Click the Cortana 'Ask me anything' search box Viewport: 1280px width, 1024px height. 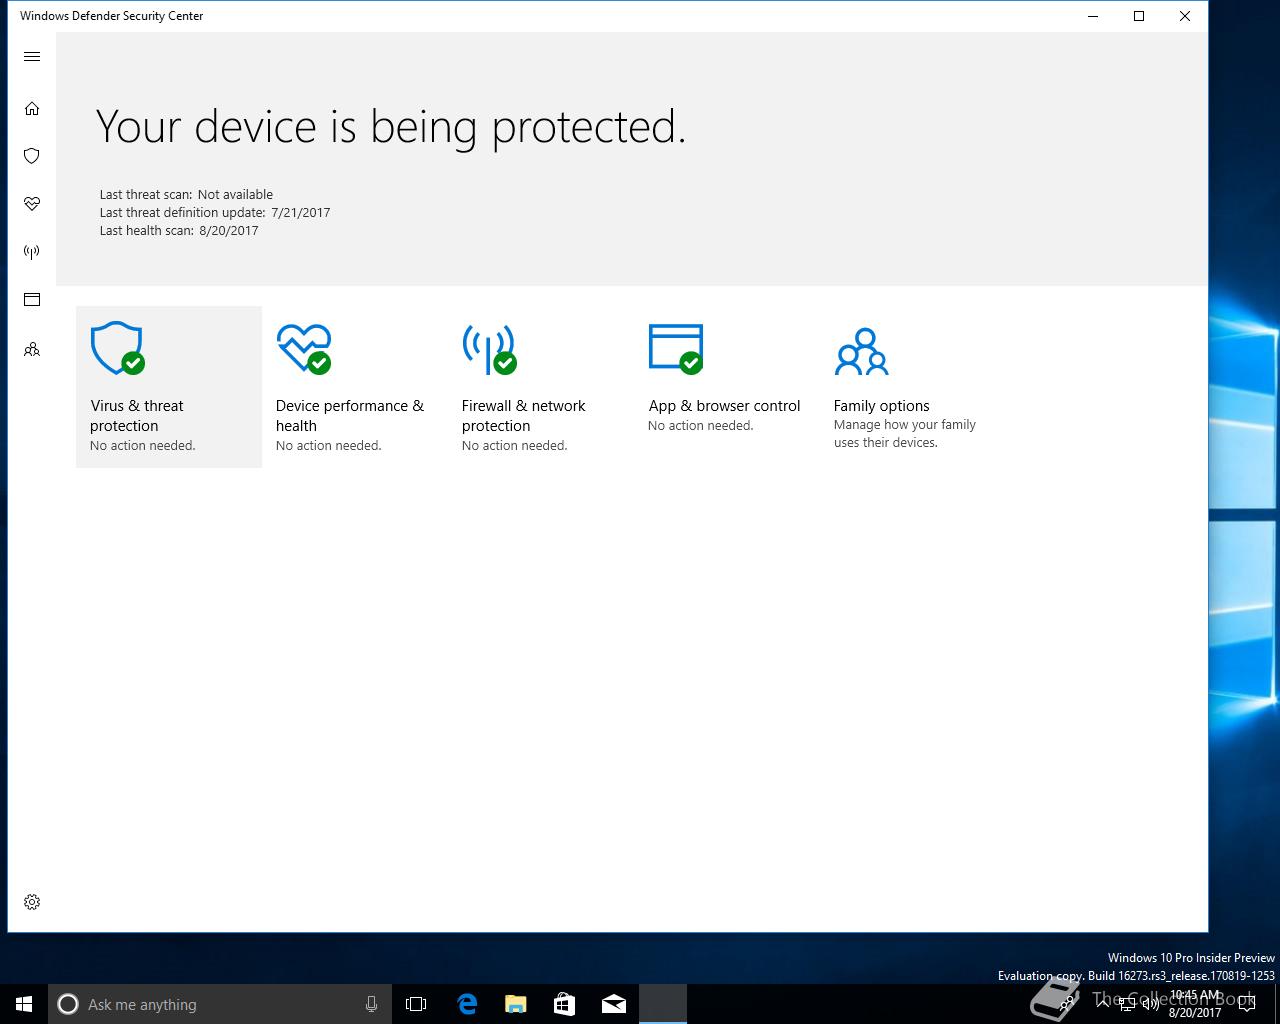click(x=218, y=1004)
